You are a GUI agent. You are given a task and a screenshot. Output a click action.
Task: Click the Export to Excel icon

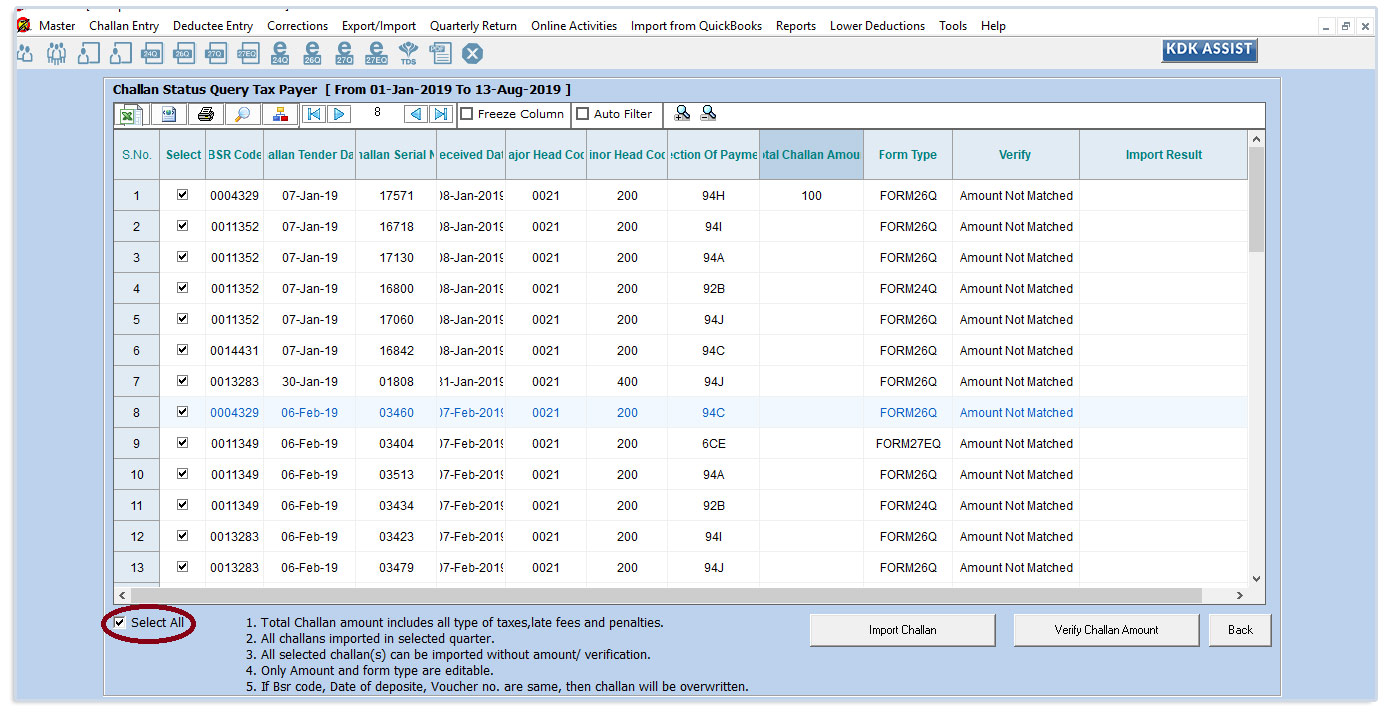click(129, 114)
